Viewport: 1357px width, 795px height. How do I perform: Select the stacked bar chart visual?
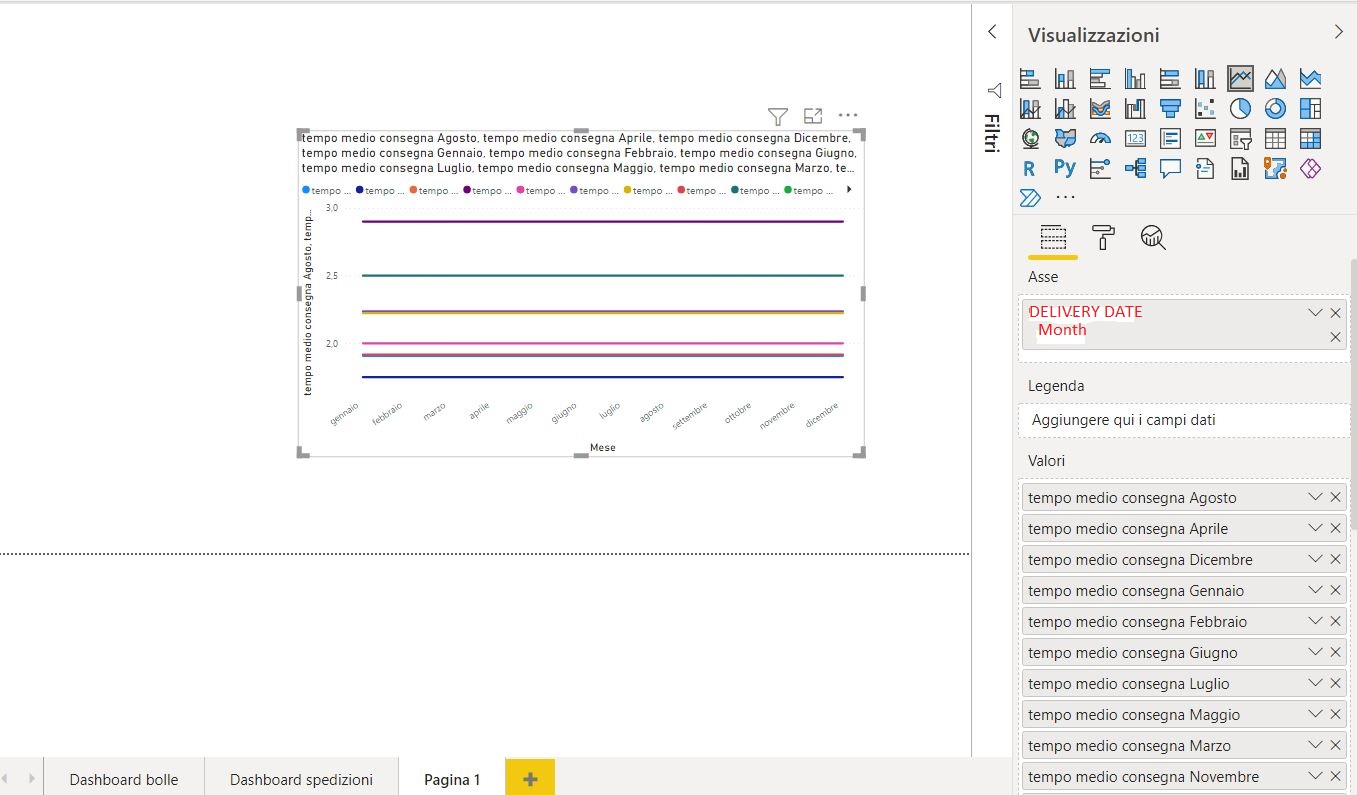point(1030,78)
